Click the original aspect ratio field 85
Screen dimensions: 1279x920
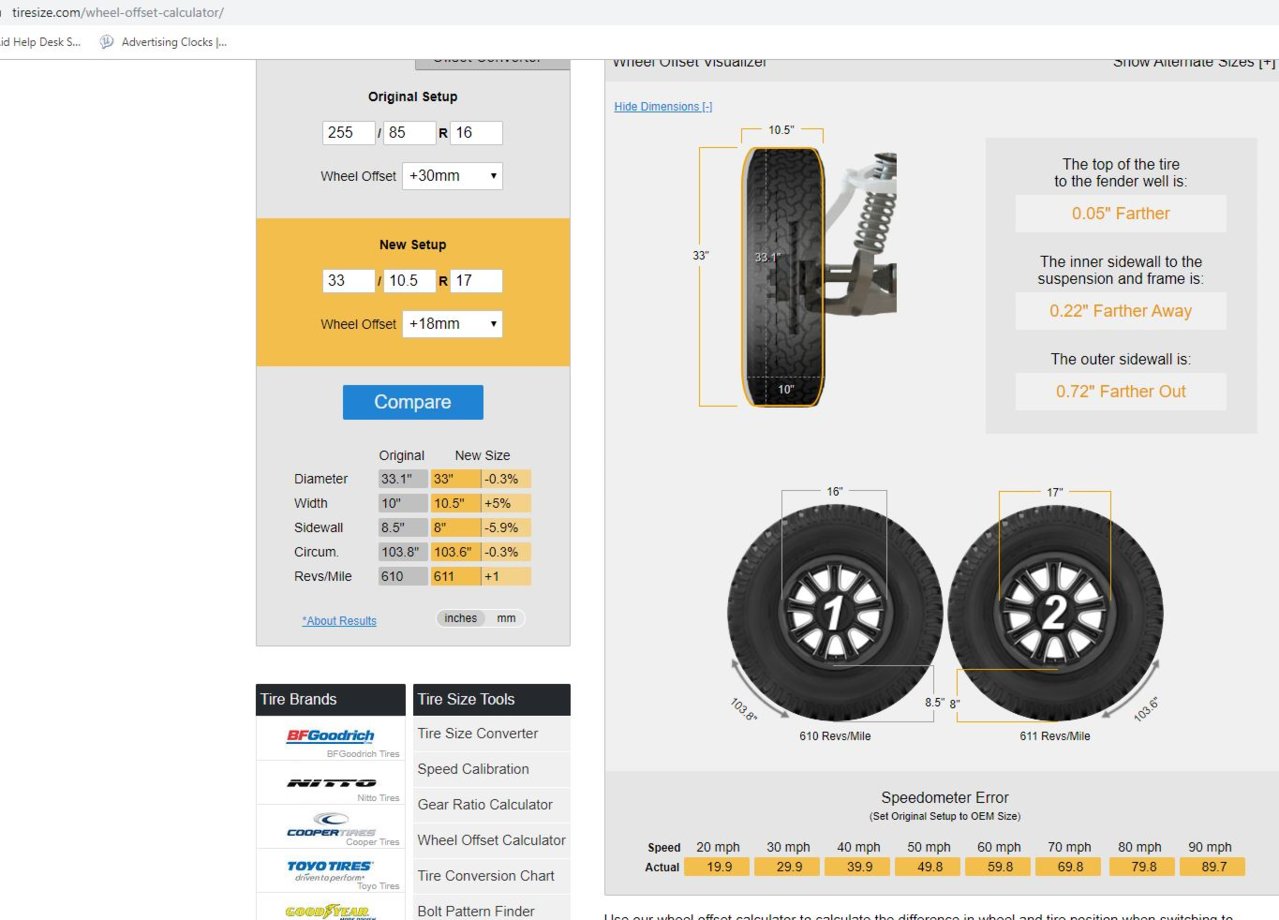click(x=410, y=133)
